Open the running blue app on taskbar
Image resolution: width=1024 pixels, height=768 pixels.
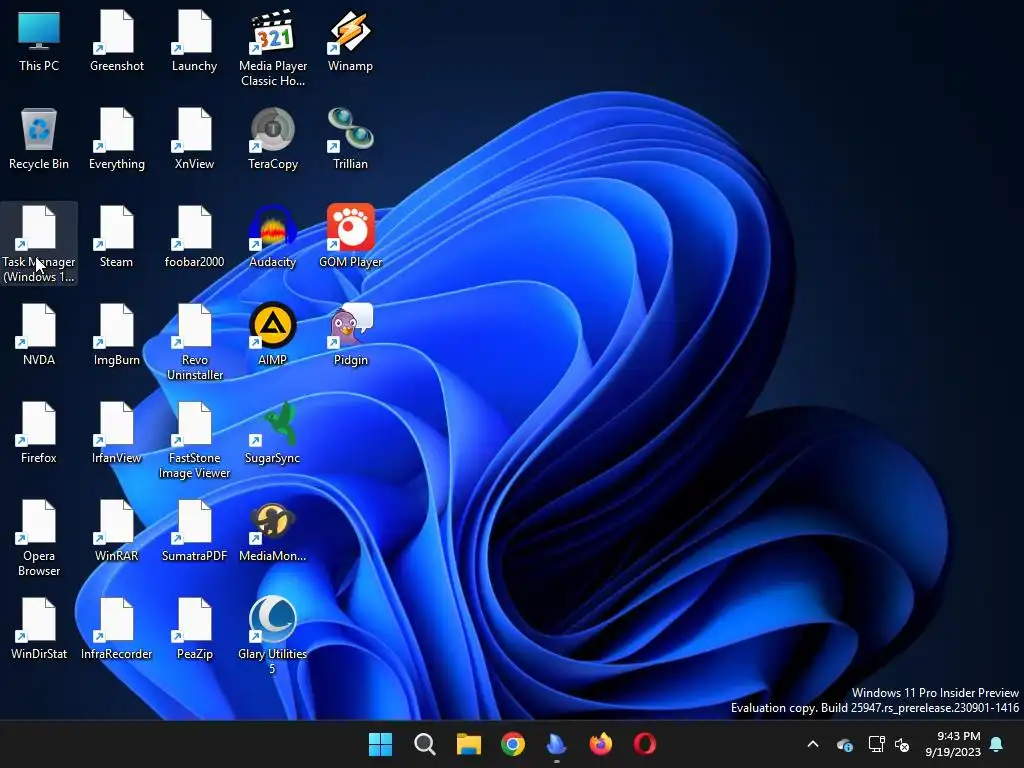point(556,744)
